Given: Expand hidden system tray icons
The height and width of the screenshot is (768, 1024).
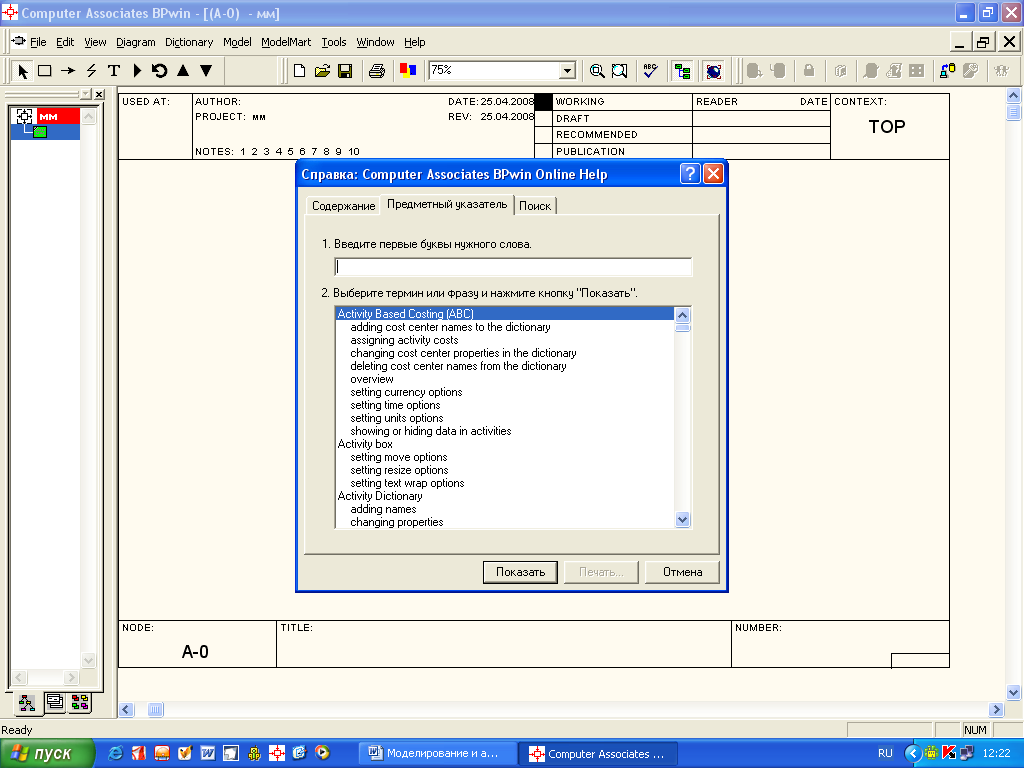Looking at the screenshot, I should click(912, 753).
